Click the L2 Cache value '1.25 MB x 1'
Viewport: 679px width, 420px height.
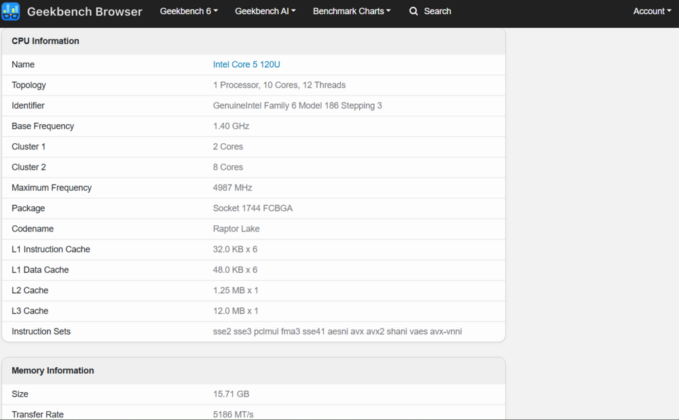[236, 291]
